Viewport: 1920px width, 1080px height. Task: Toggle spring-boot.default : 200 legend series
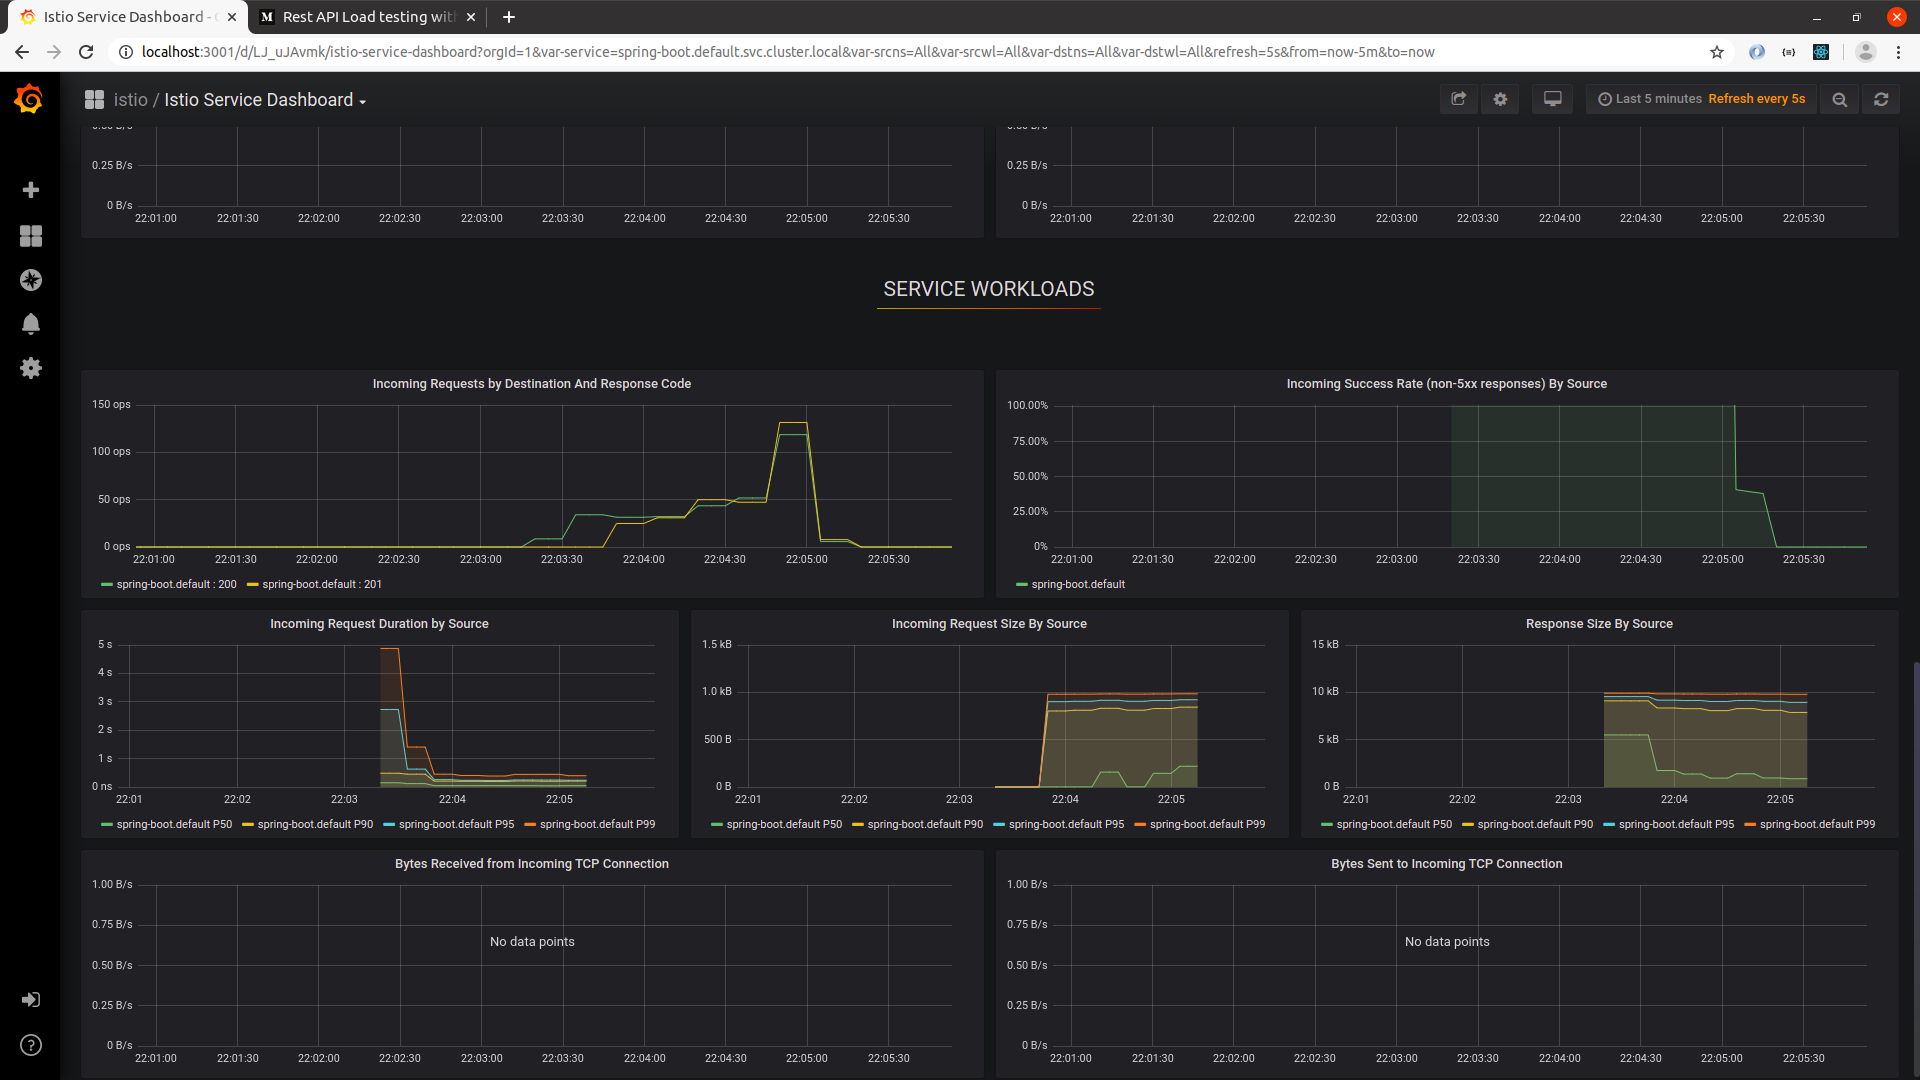tap(177, 585)
